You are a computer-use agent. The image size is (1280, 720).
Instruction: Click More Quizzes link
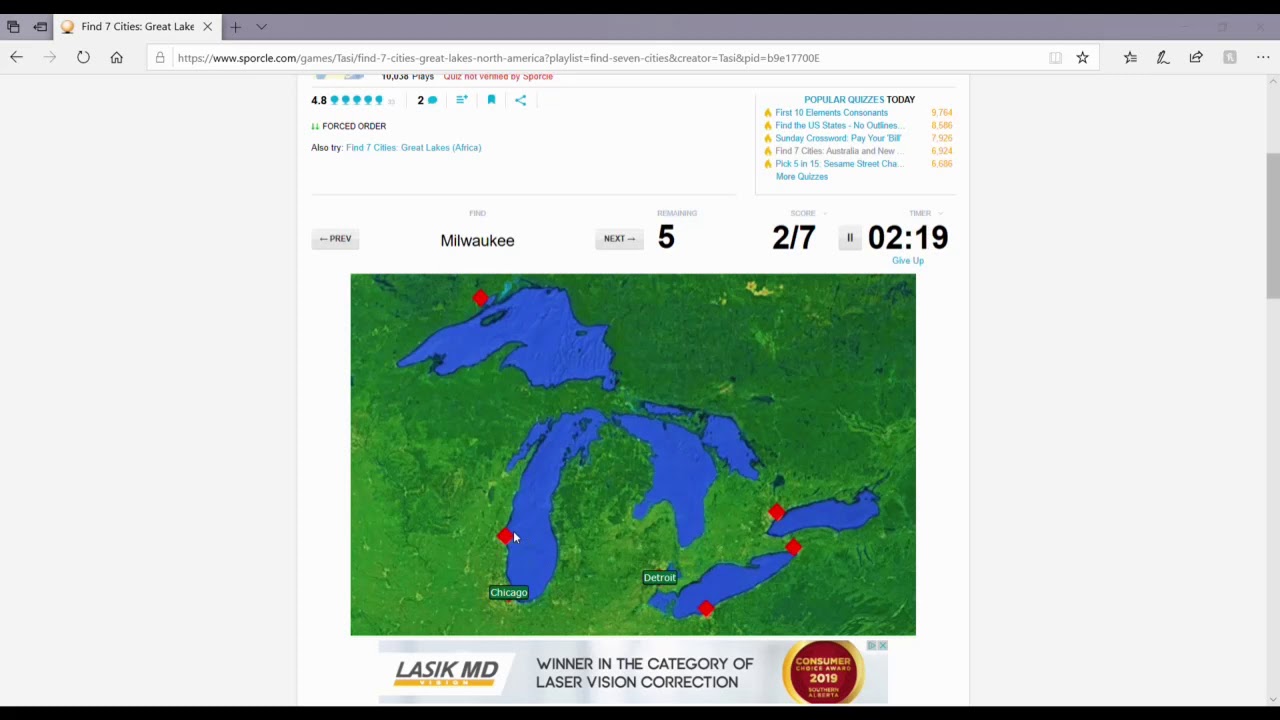(x=802, y=177)
